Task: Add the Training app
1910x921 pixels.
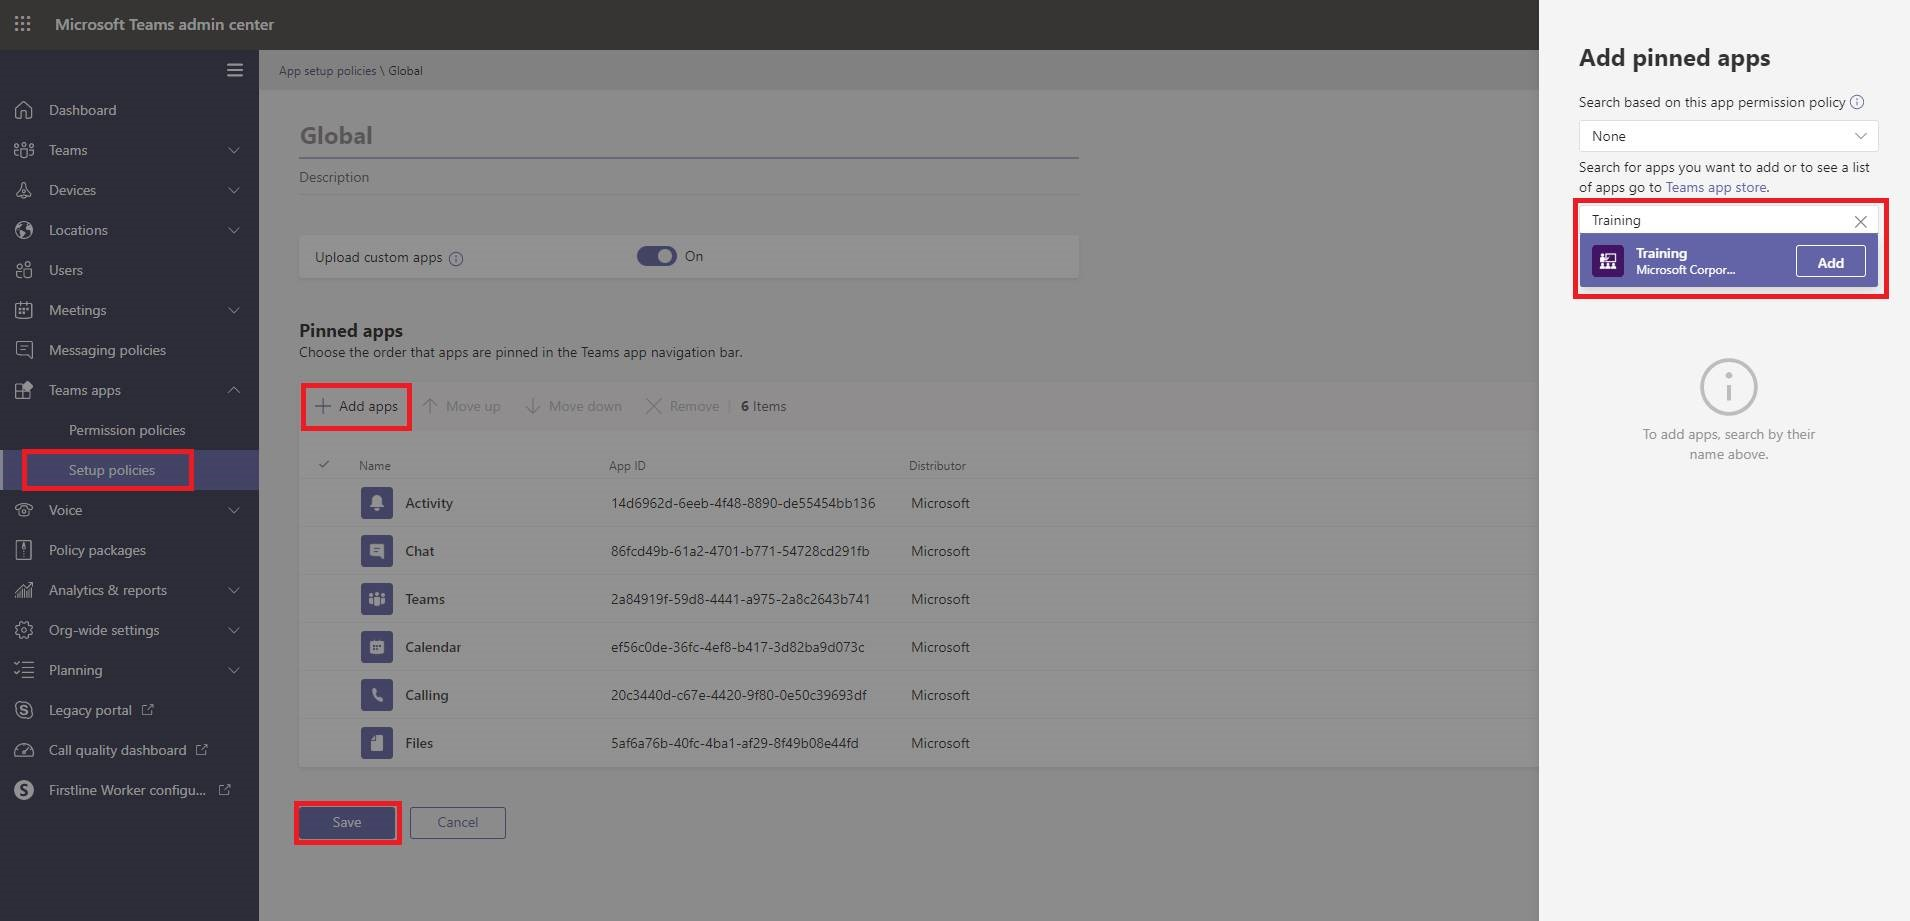Action: (1830, 262)
